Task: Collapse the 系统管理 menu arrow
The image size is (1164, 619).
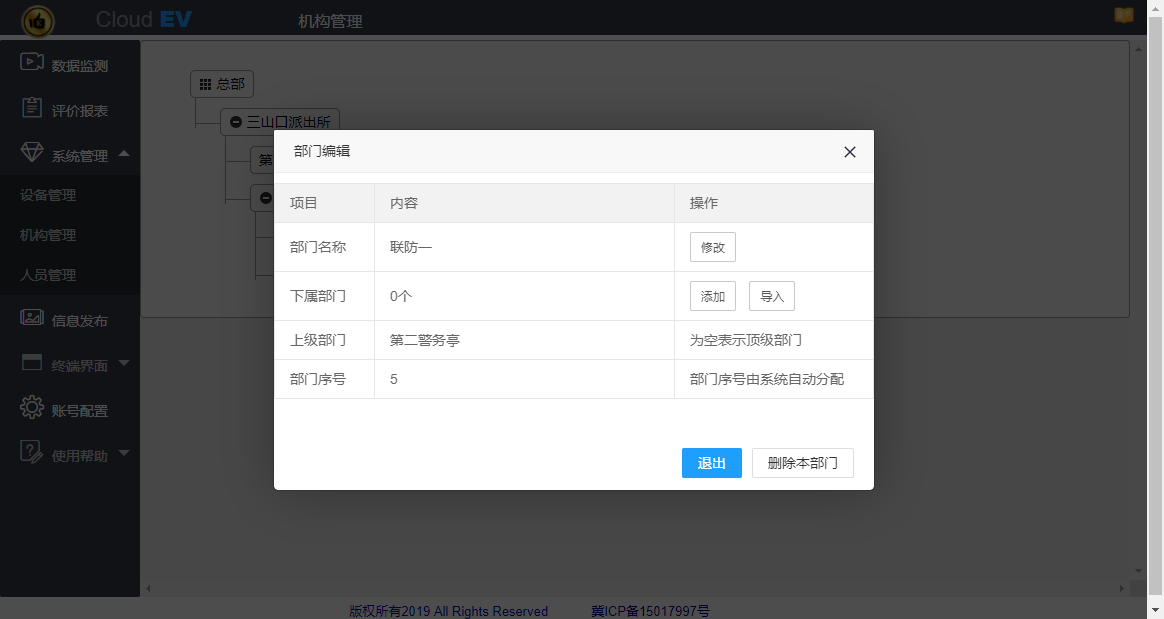Action: pyautogui.click(x=124, y=154)
